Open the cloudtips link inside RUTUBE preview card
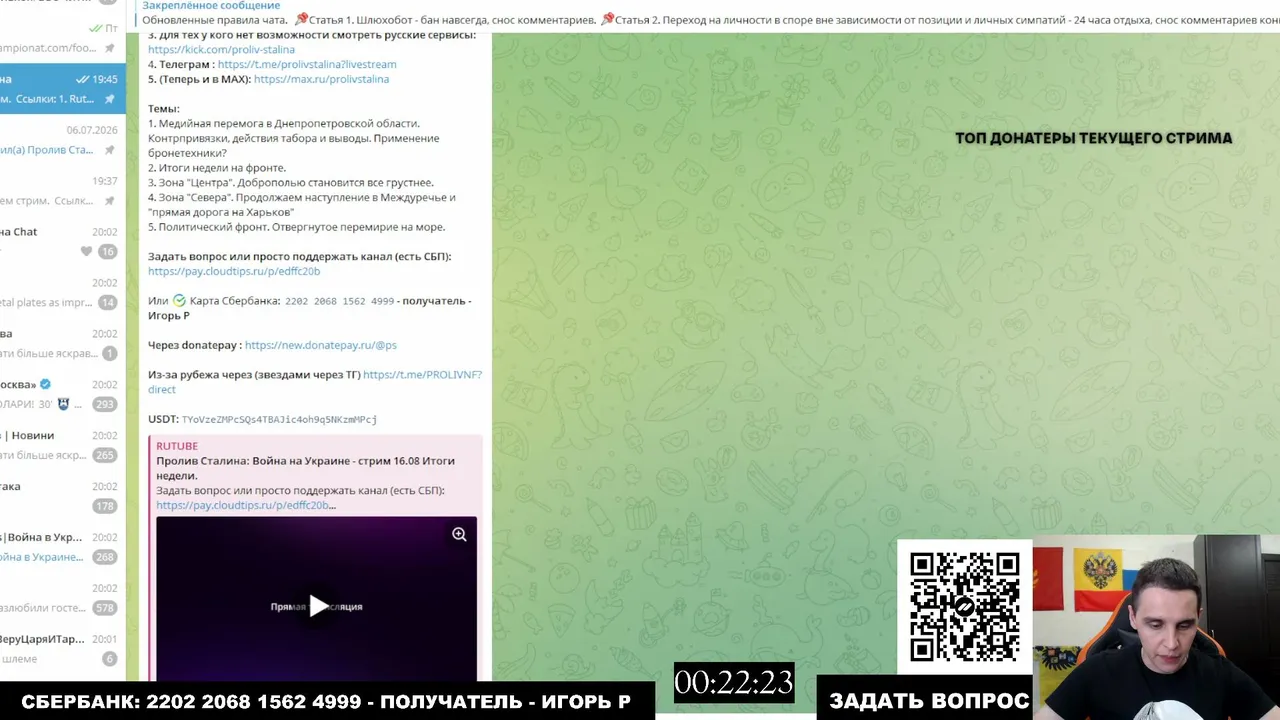This screenshot has width=1280, height=720. click(x=246, y=505)
